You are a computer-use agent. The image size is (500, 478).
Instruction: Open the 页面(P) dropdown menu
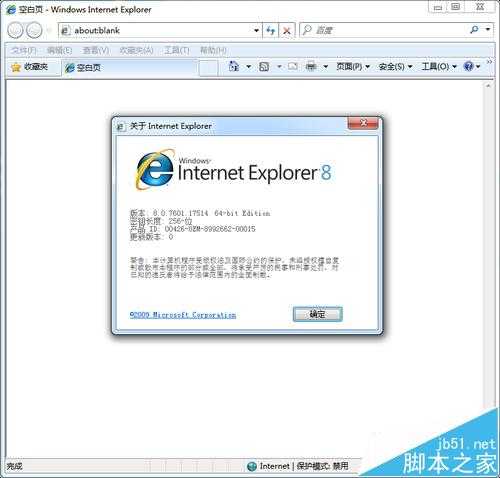pyautogui.click(x=353, y=67)
